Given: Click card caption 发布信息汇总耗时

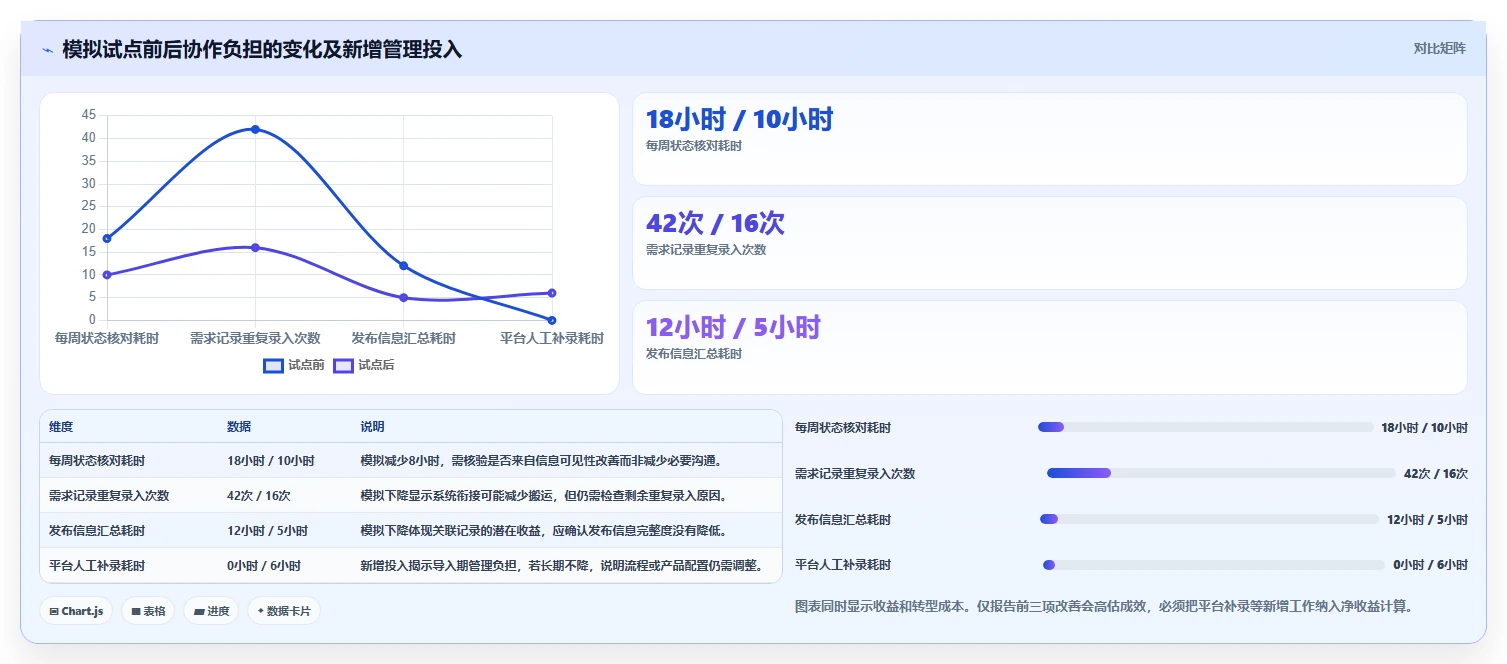Looking at the screenshot, I should [x=694, y=354].
